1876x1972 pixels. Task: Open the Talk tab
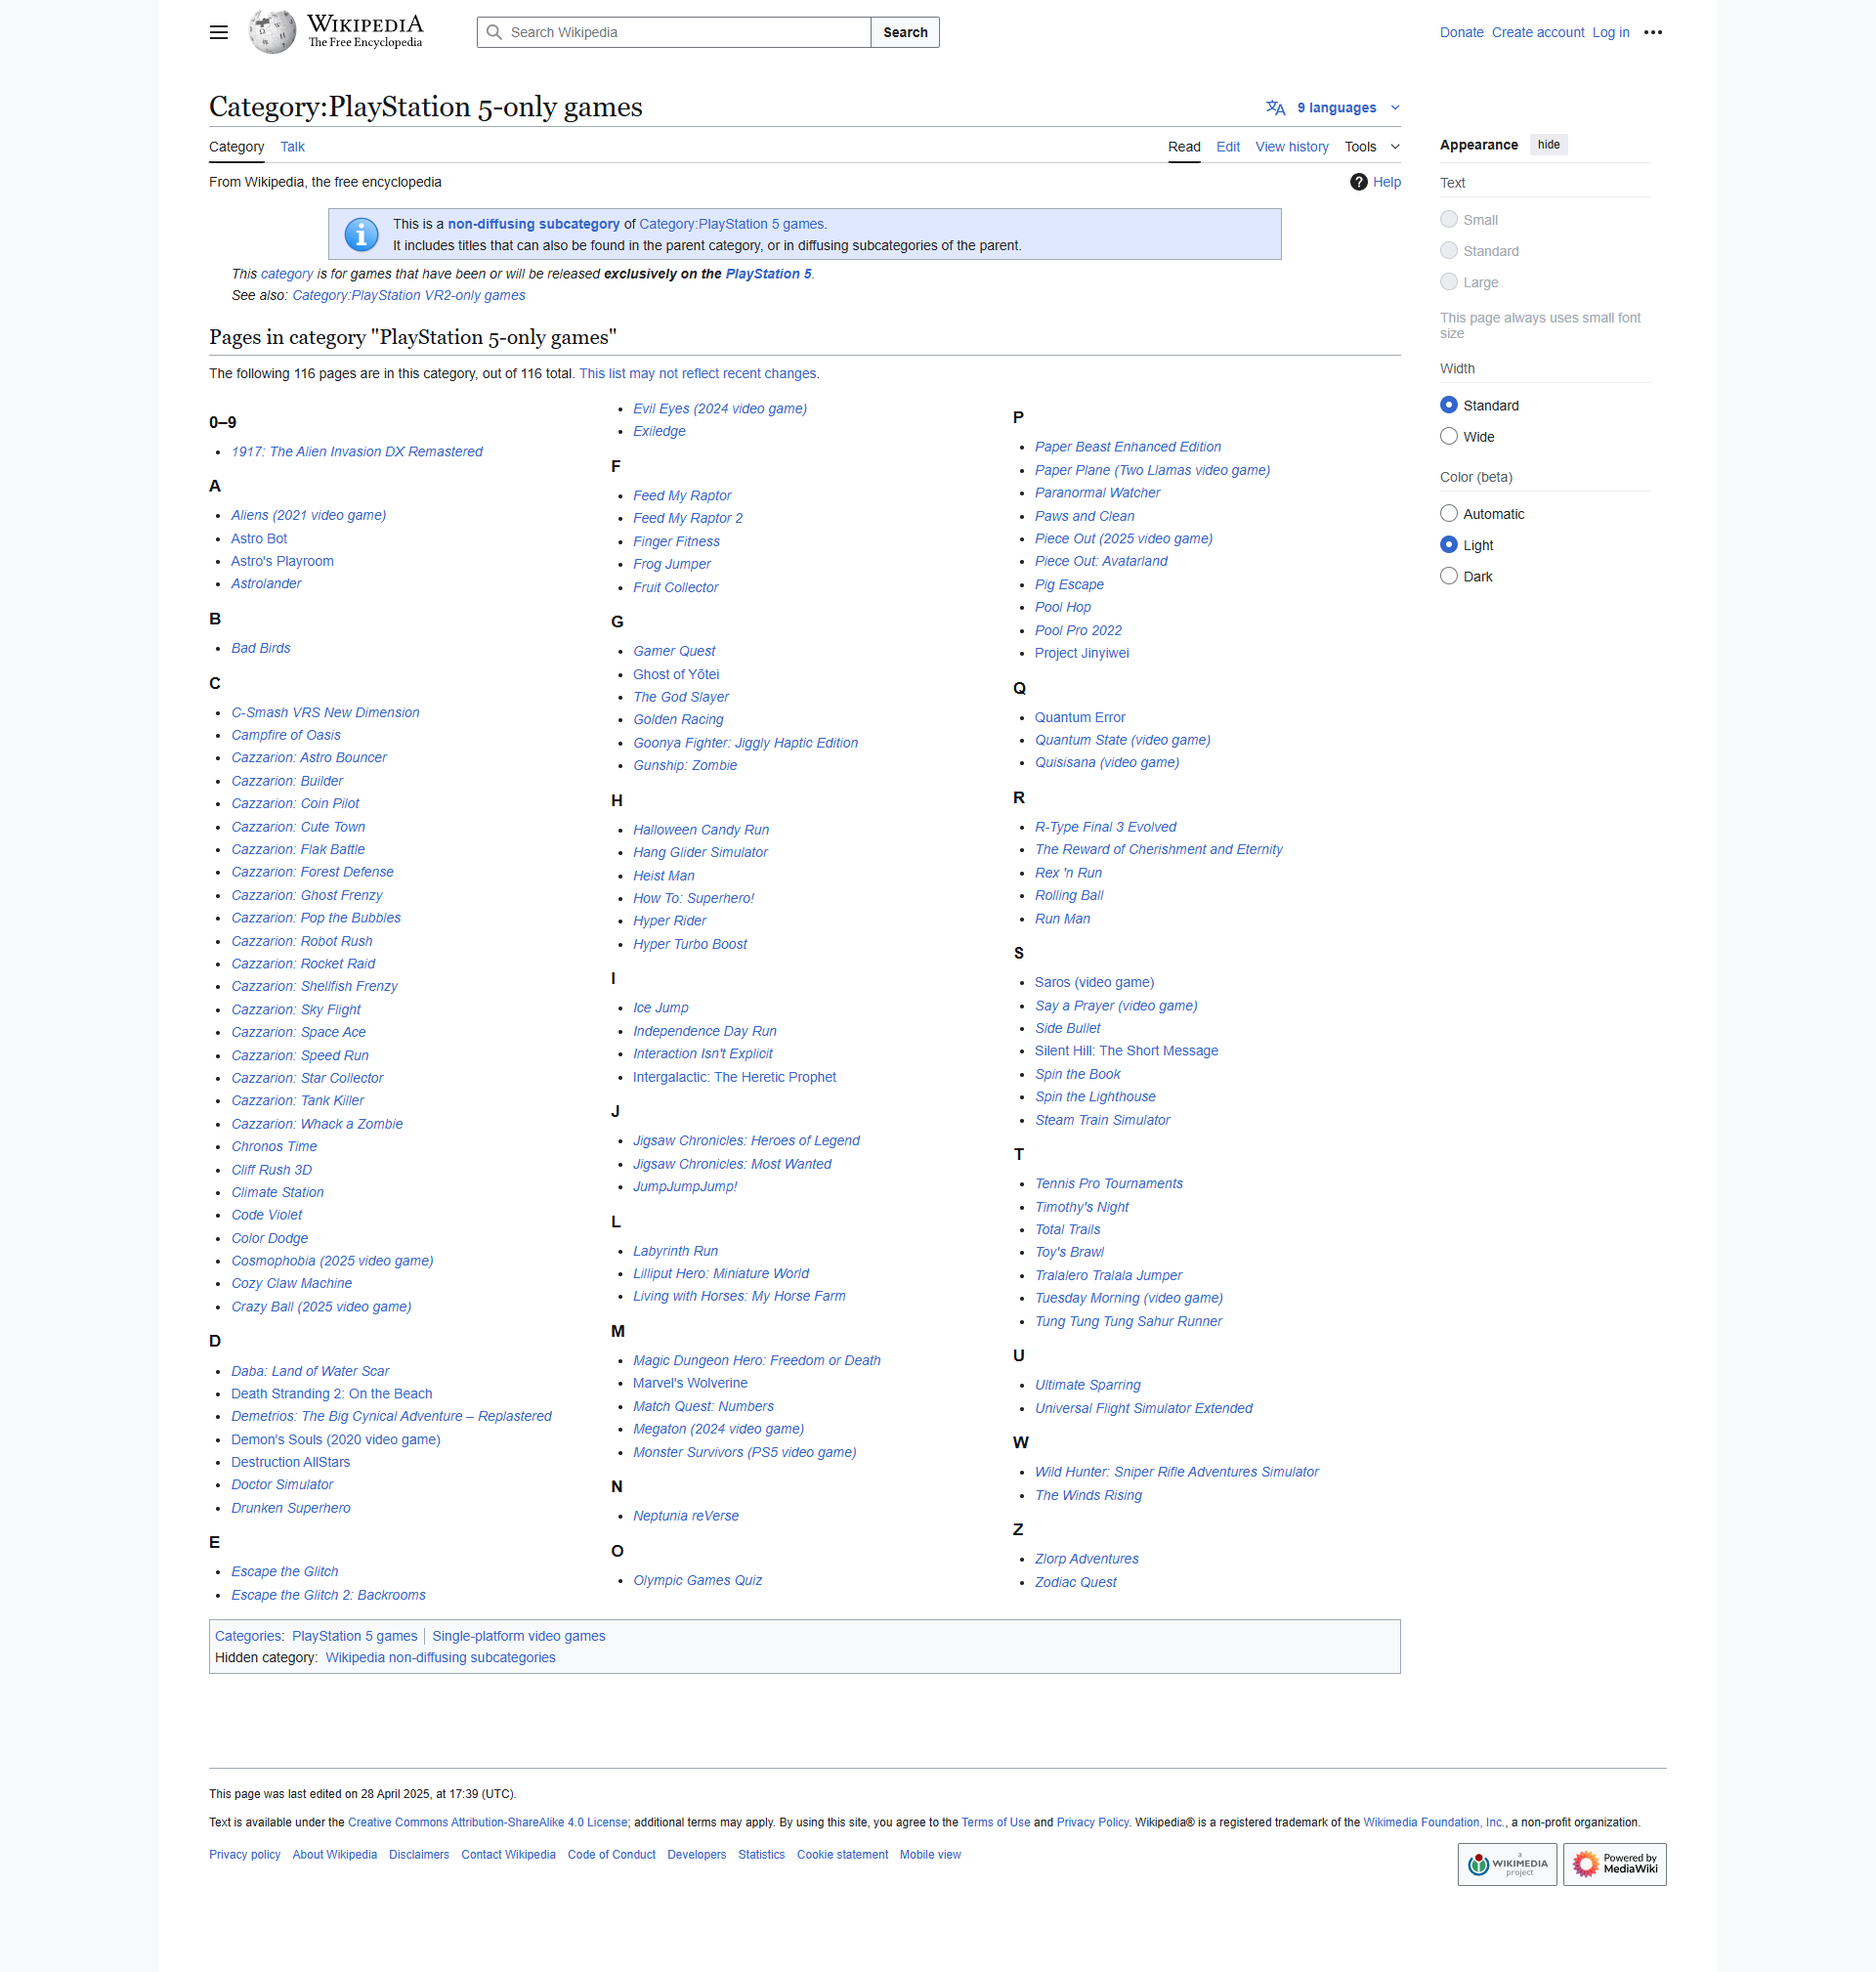point(292,147)
